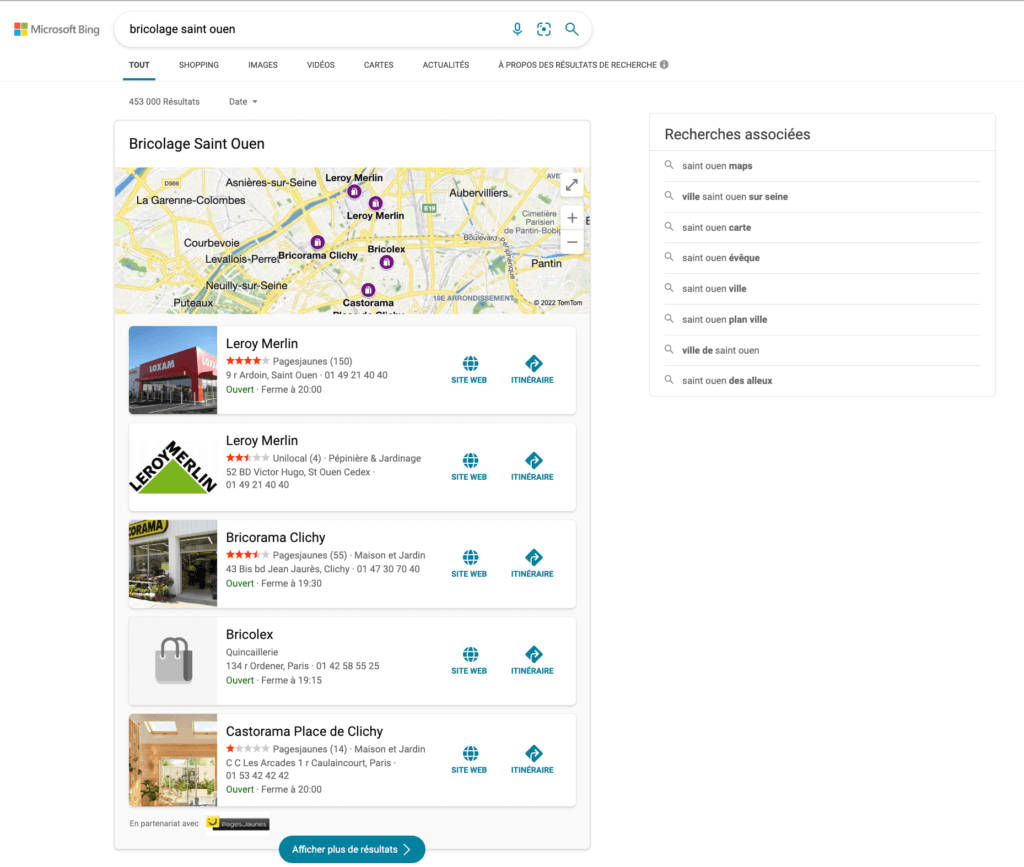Zoom in on the map with the plus icon
The height and width of the screenshot is (867, 1024).
tap(572, 217)
